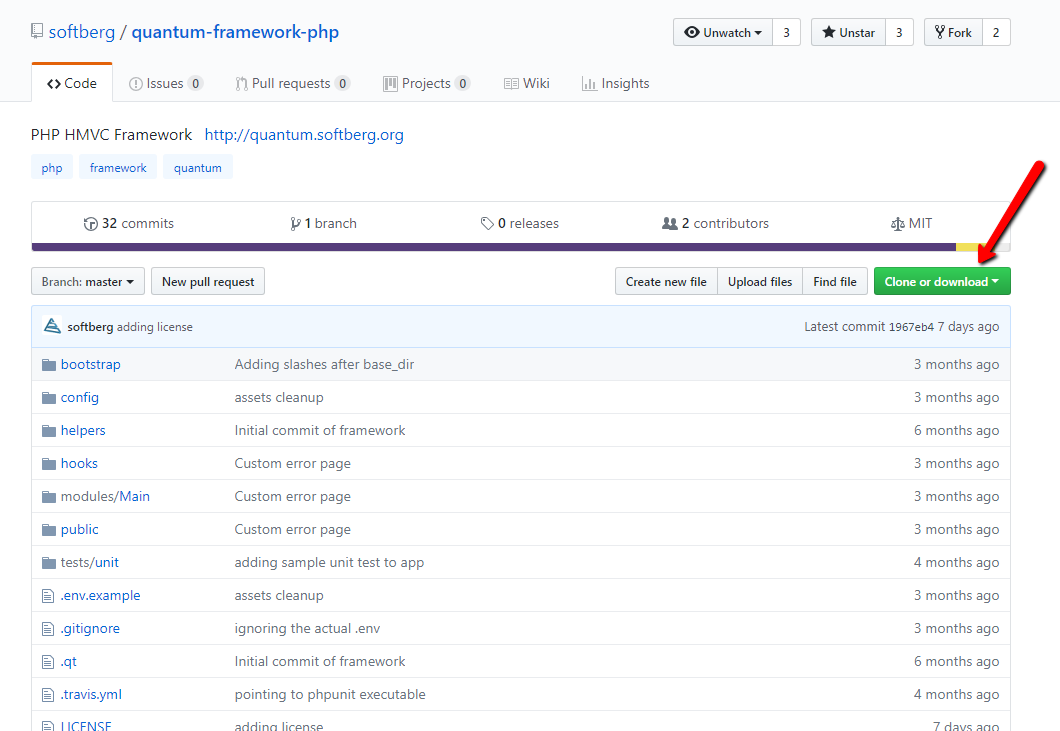Open commit 'ignoring the actual .env'
Screen dimensions: 1060x731
tap(308, 628)
